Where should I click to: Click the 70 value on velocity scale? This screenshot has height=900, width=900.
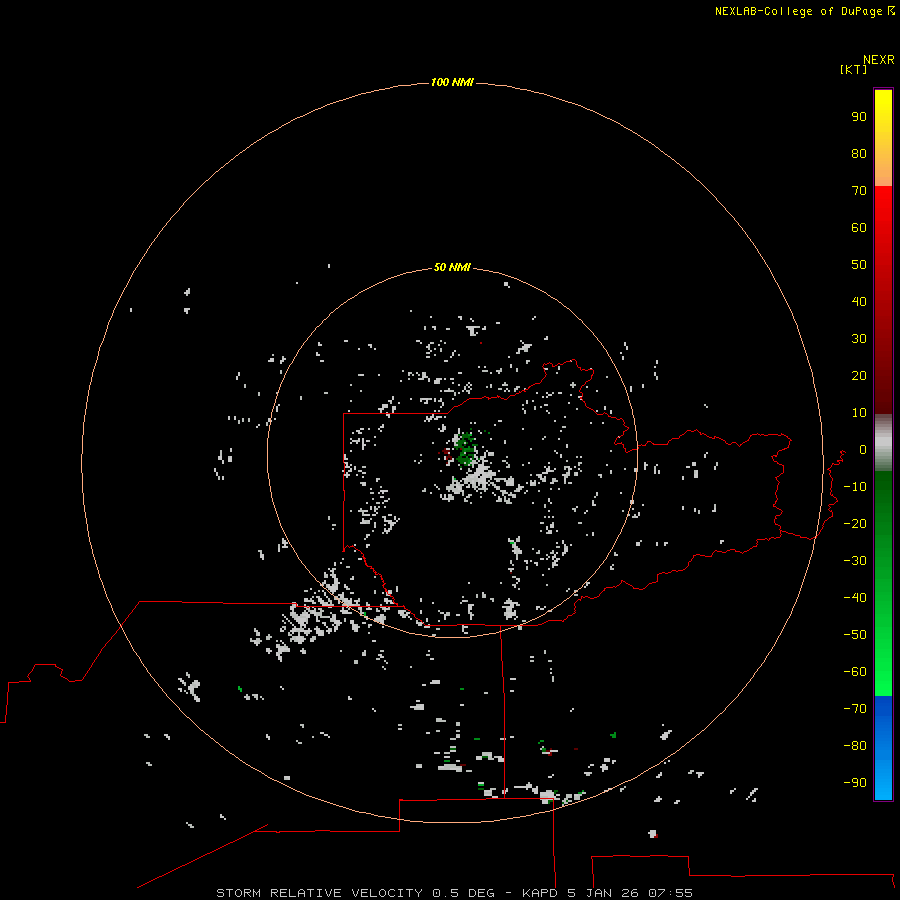click(x=859, y=191)
